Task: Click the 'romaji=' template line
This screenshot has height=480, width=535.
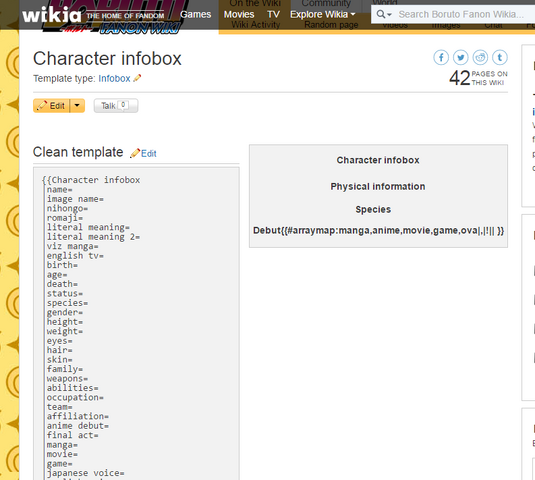Action: [x=65, y=218]
